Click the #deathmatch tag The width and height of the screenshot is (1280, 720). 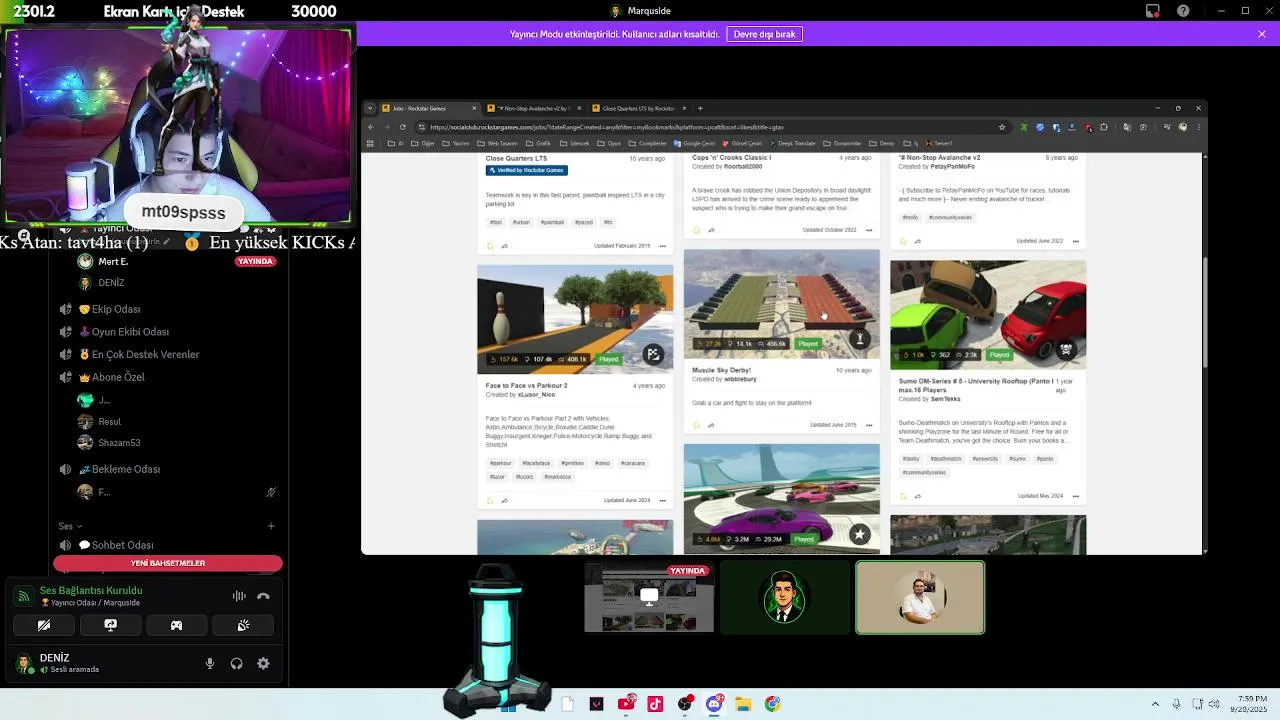point(945,459)
